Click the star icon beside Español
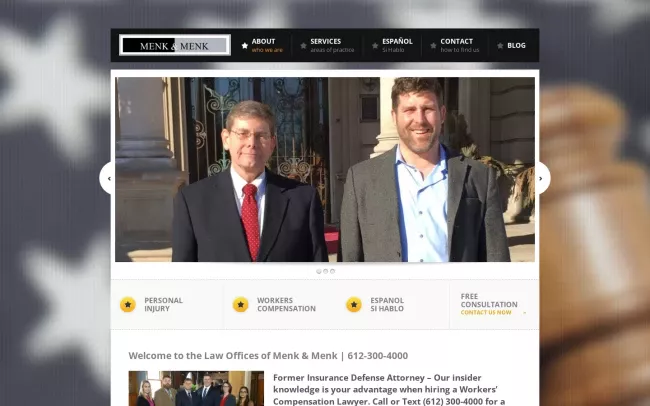This screenshot has height=406, width=650. click(x=375, y=45)
